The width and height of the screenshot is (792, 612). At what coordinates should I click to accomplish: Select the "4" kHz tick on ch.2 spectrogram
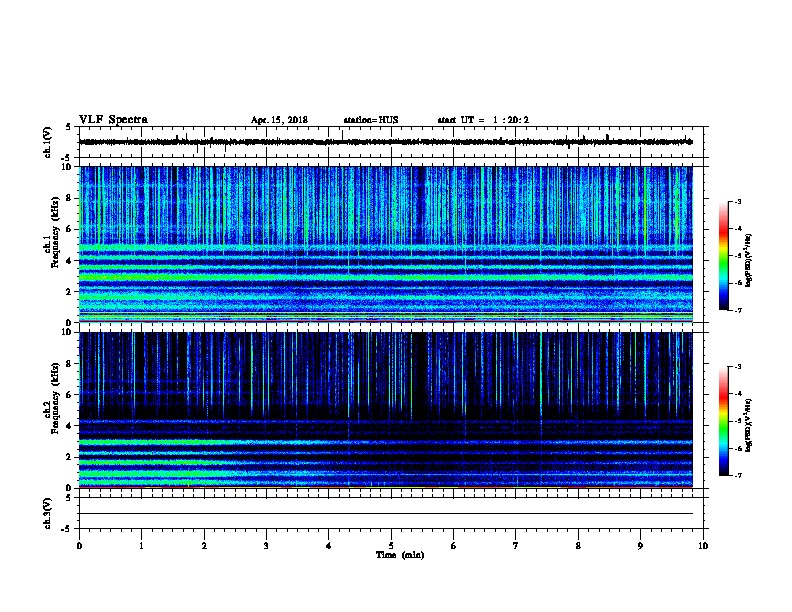tap(69, 426)
